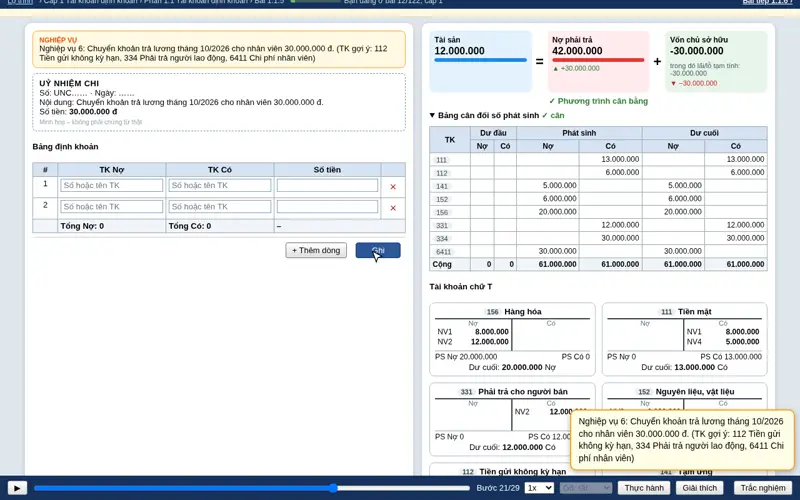This screenshot has width=800, height=500.
Task: Click NV2 12.000.000 in the Hàng hóa T-account
Action: tap(473, 342)
